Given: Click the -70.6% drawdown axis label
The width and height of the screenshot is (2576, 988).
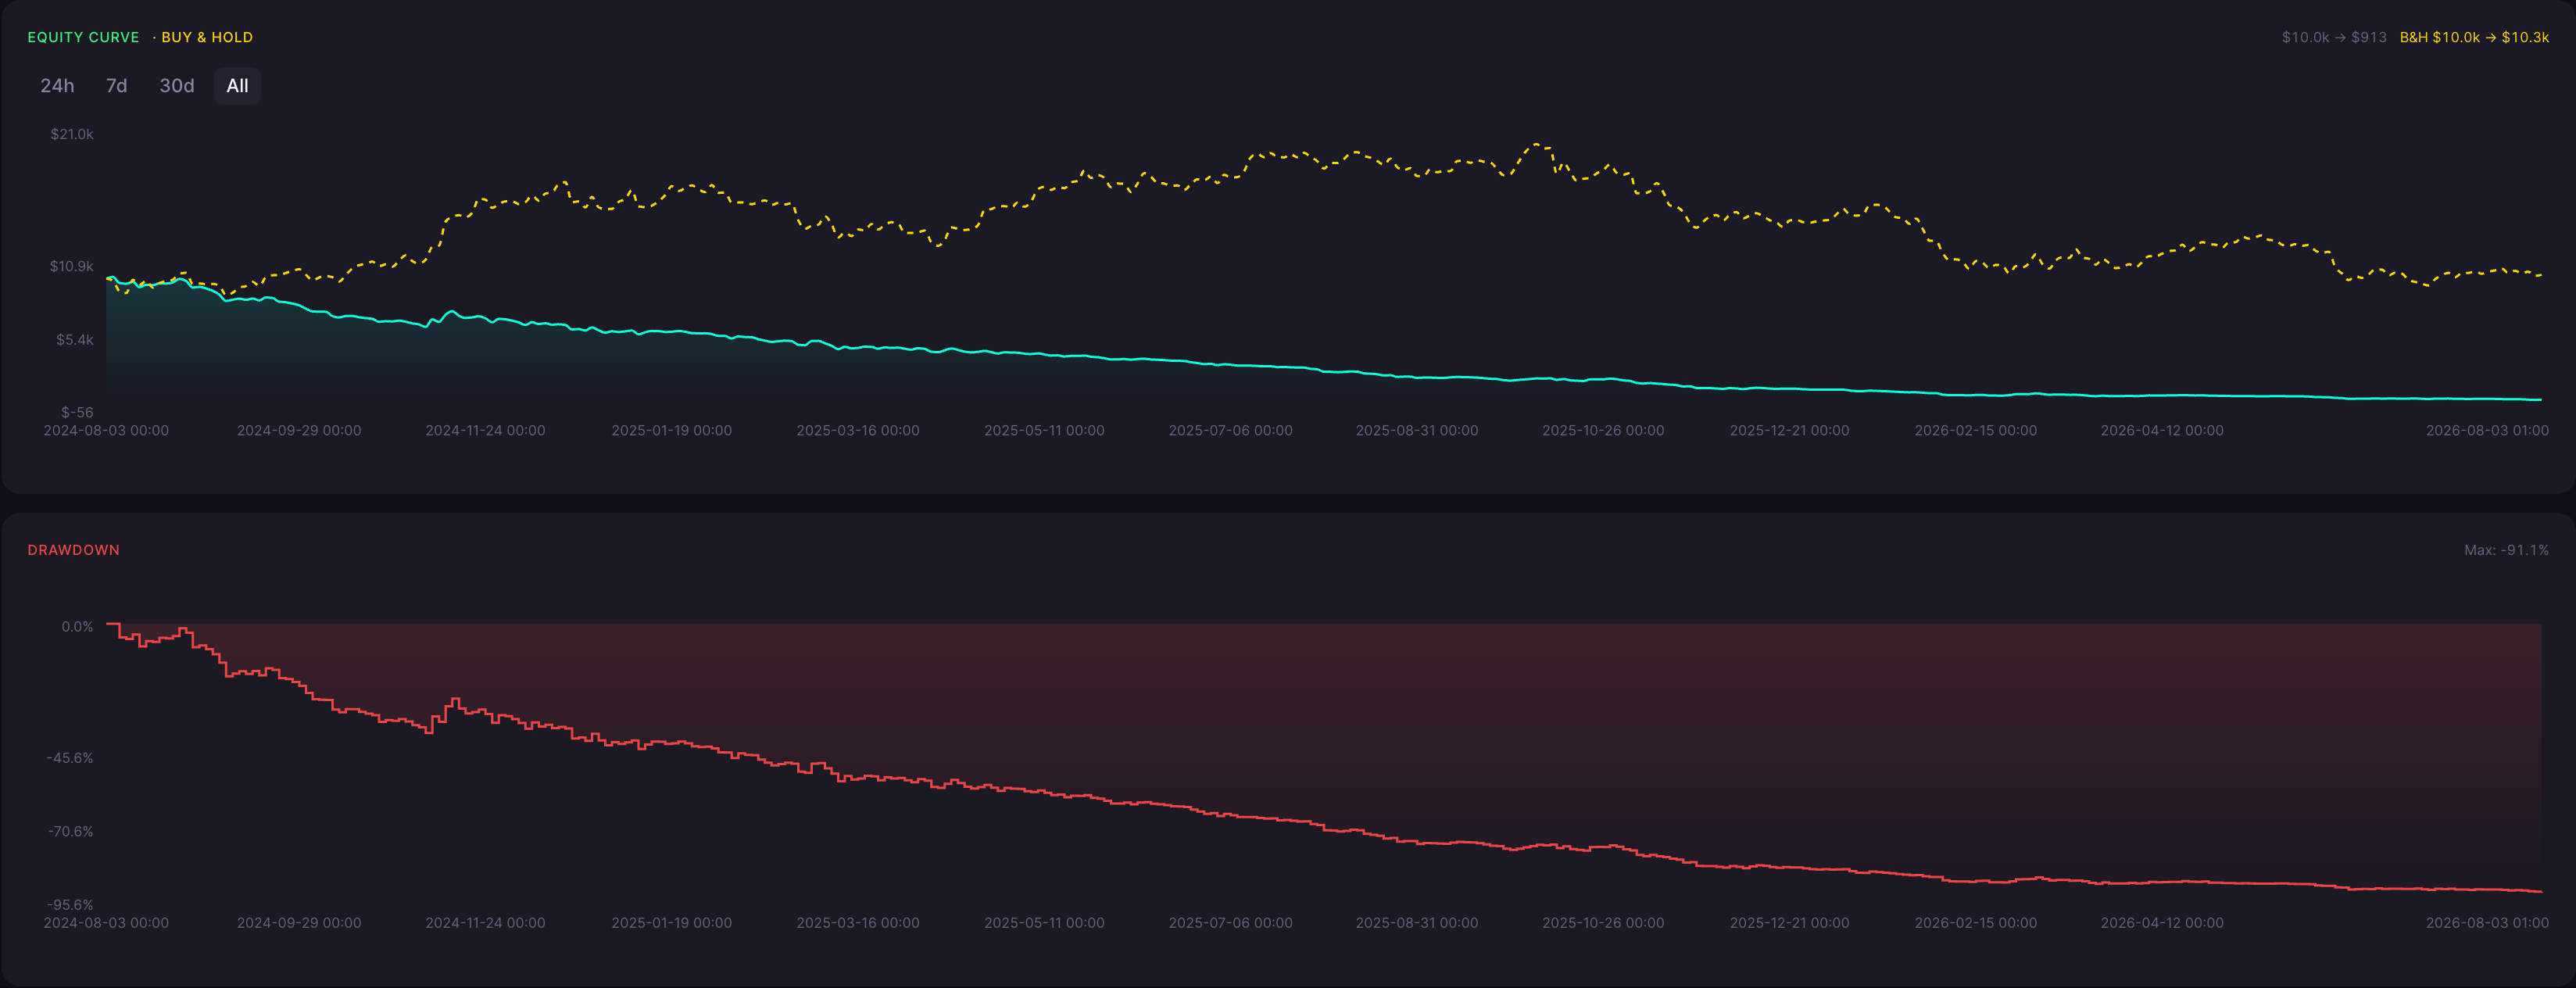Looking at the screenshot, I should pyautogui.click(x=70, y=831).
